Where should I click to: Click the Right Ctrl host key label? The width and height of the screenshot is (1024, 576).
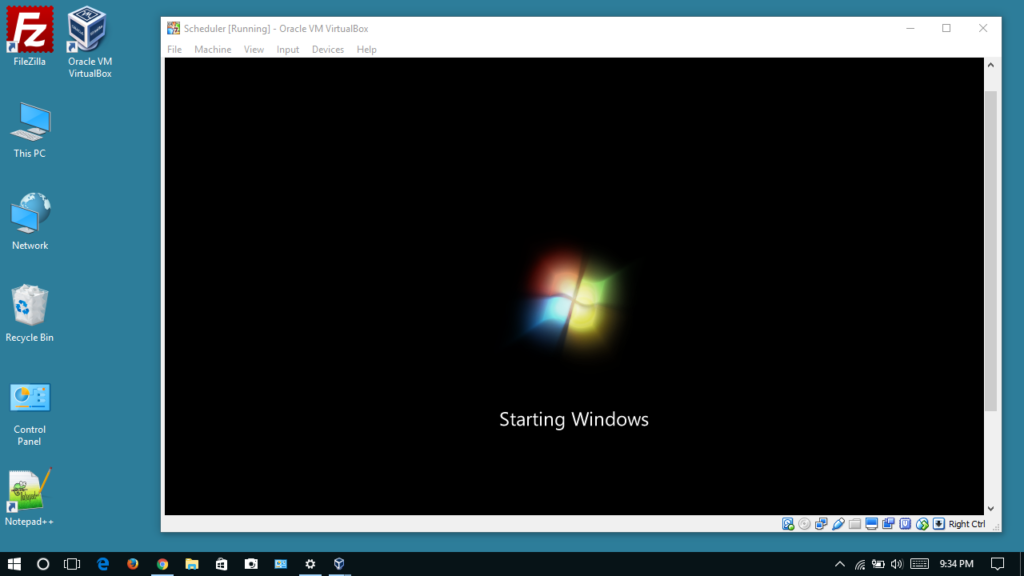point(967,524)
